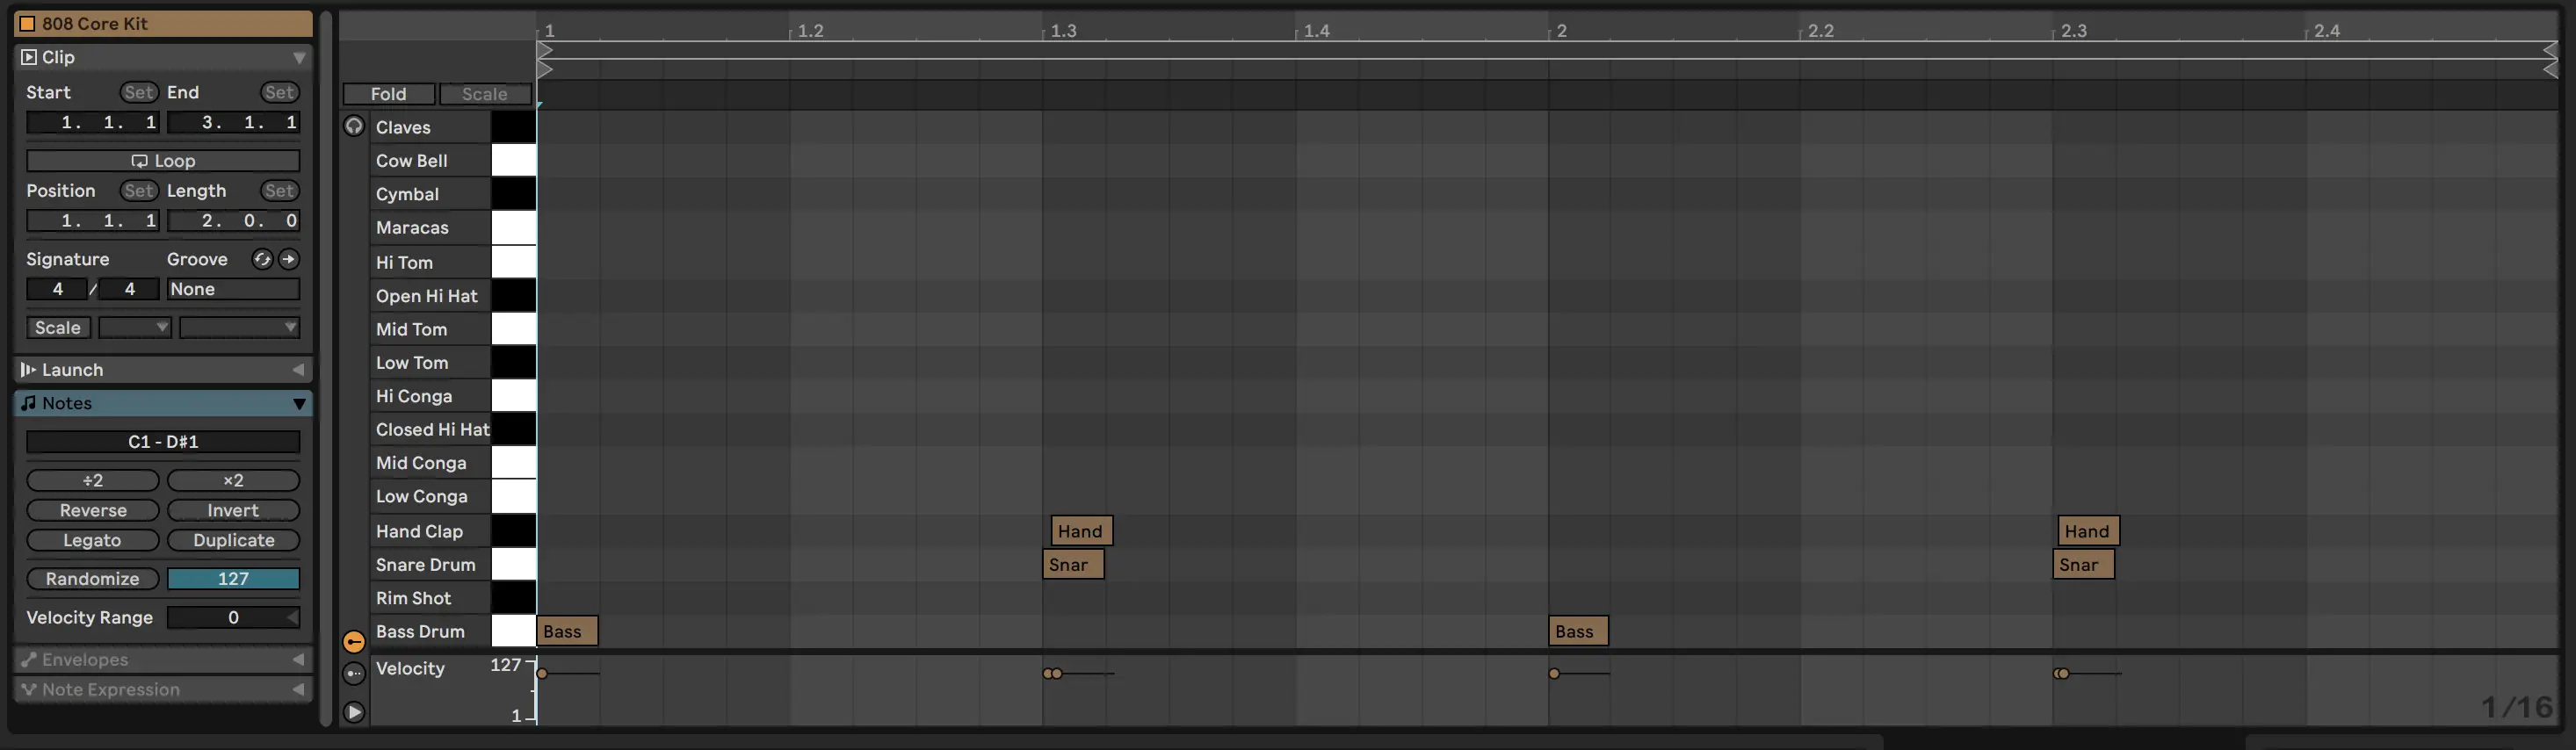Toggle the Fold button

click(388, 94)
